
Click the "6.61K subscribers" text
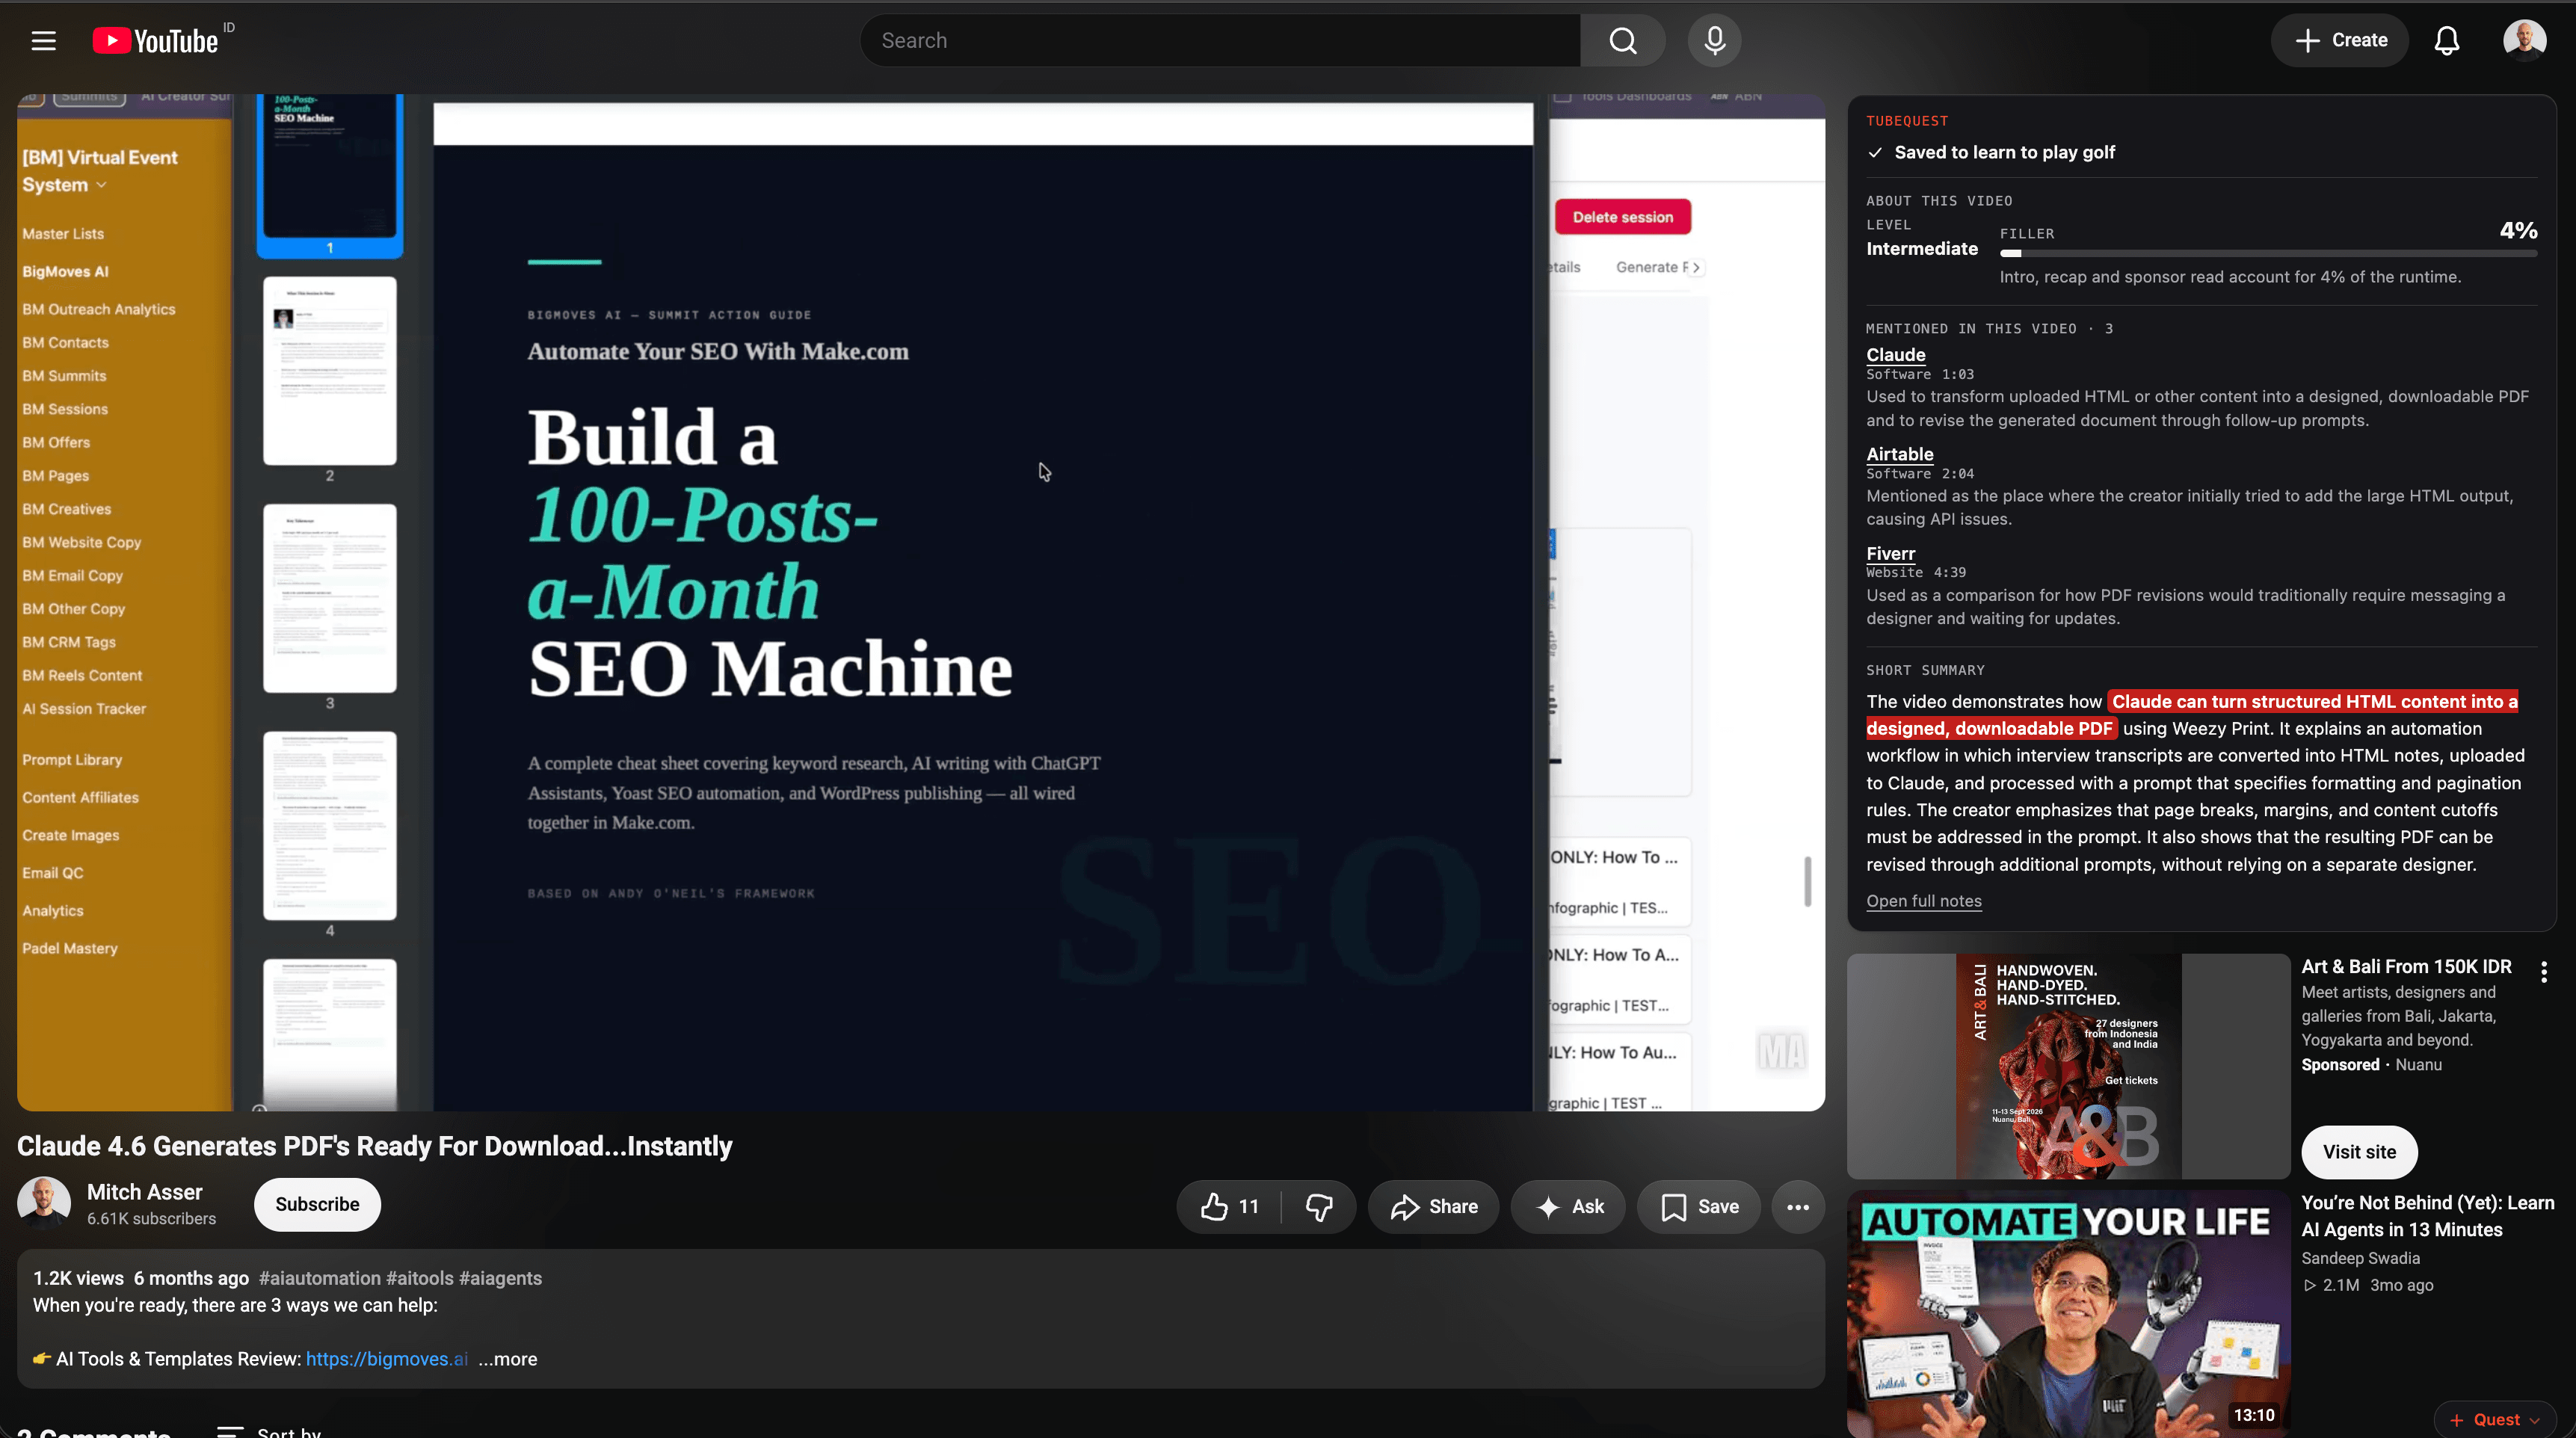151,1219
